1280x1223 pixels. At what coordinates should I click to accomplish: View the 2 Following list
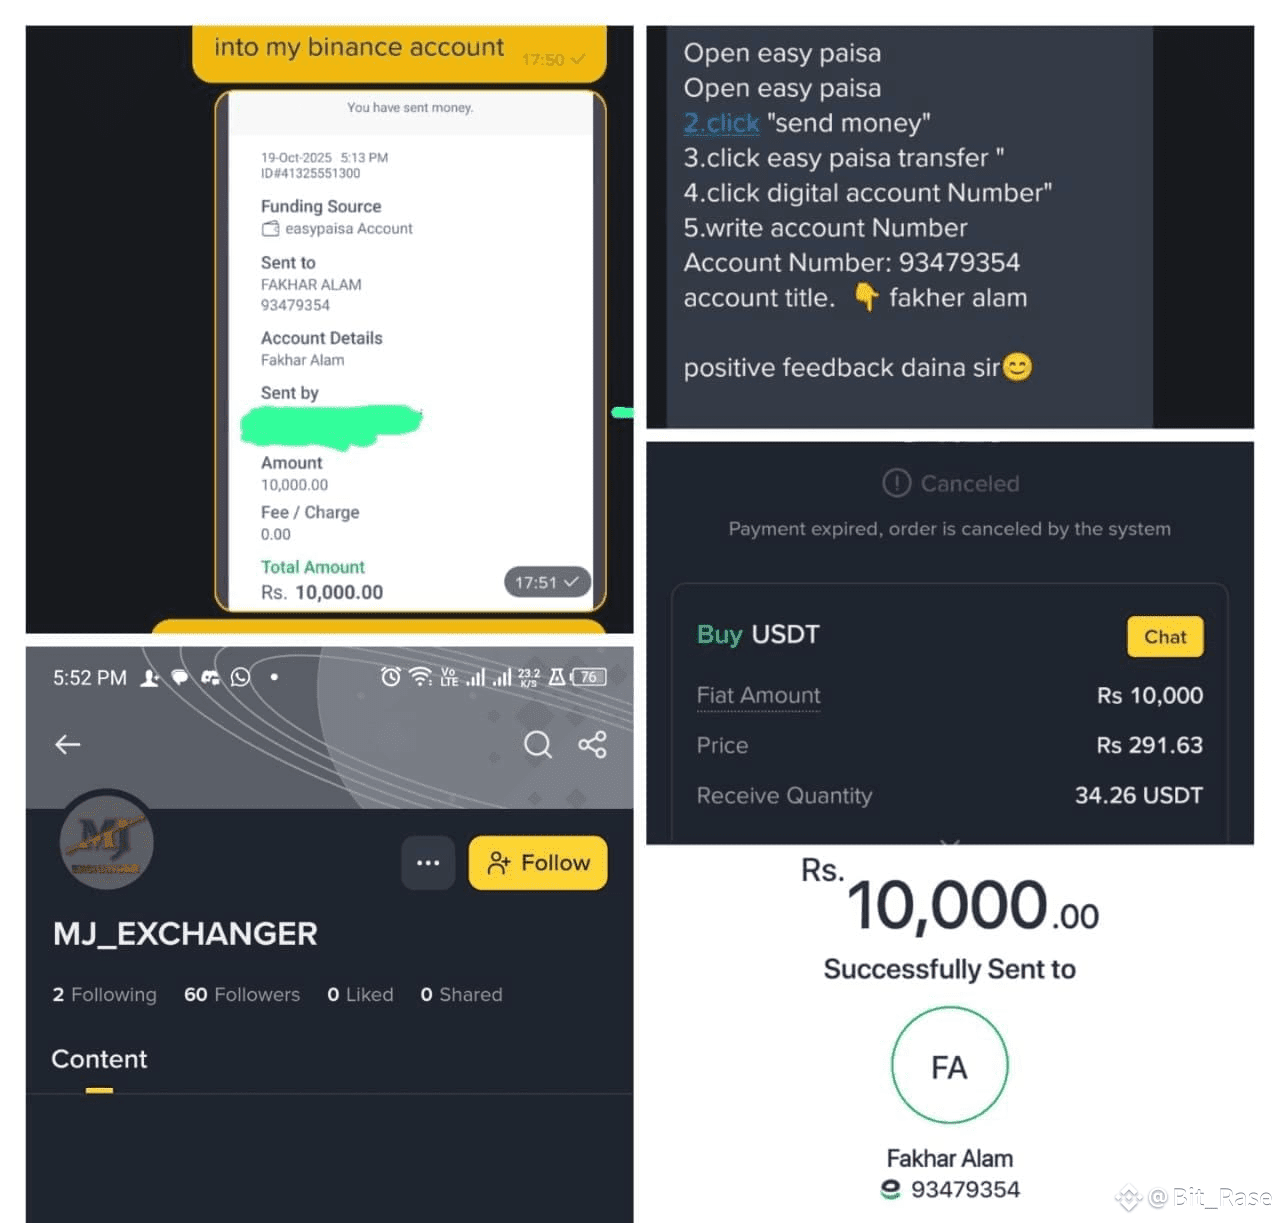pos(105,994)
